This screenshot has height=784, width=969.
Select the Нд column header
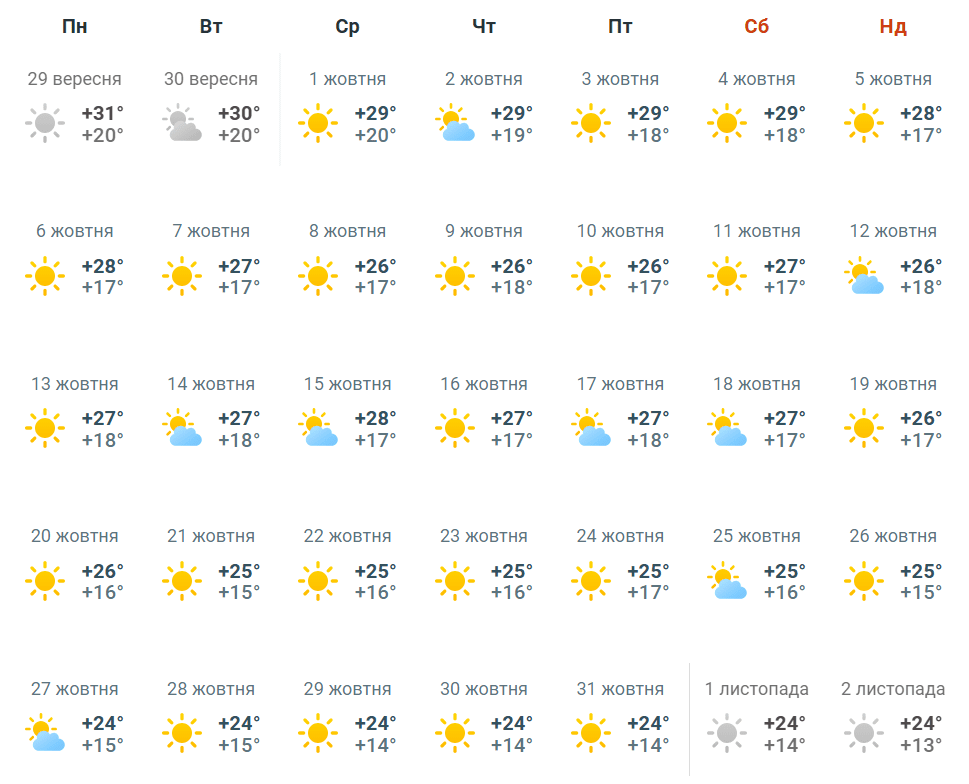[893, 27]
